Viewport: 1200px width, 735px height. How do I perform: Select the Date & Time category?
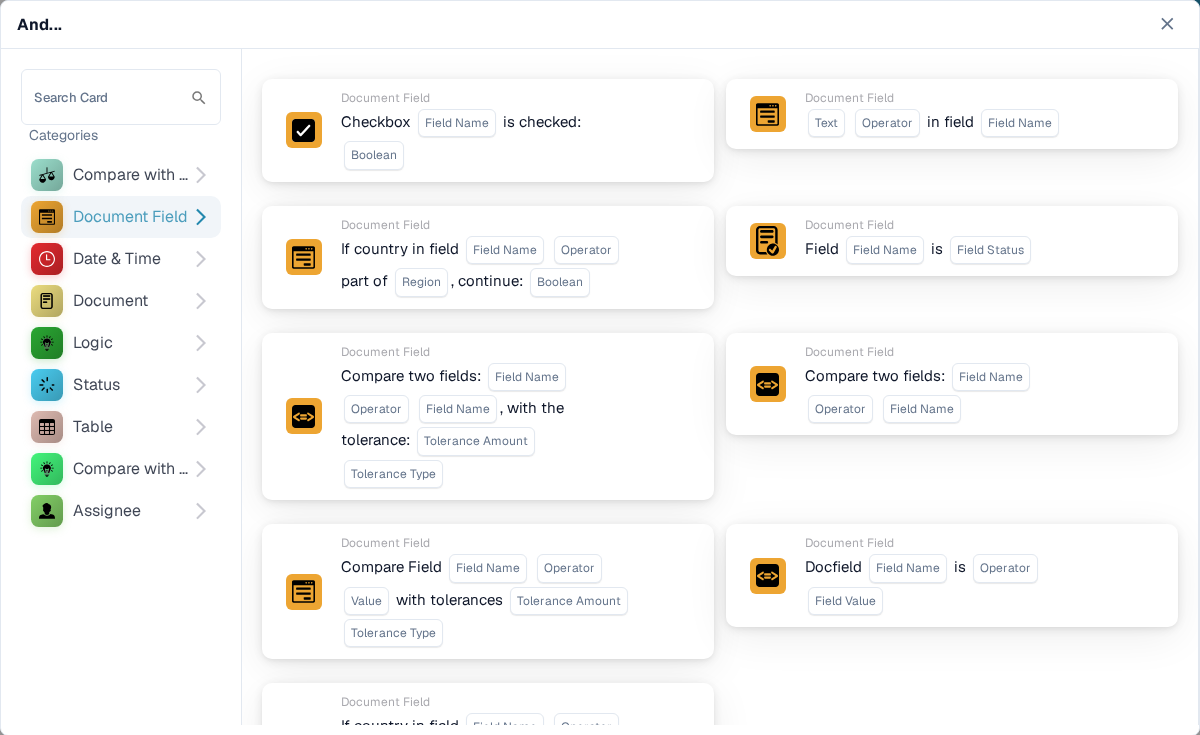tap(121, 259)
